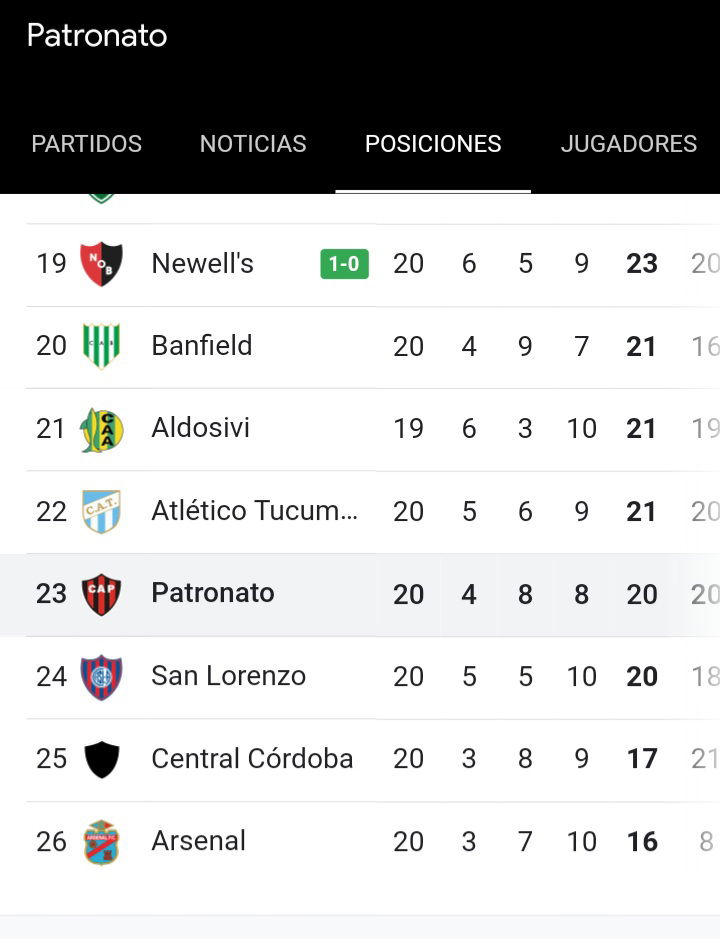Open the San Lorenzo team link
720x939 pixels.
coord(229,676)
